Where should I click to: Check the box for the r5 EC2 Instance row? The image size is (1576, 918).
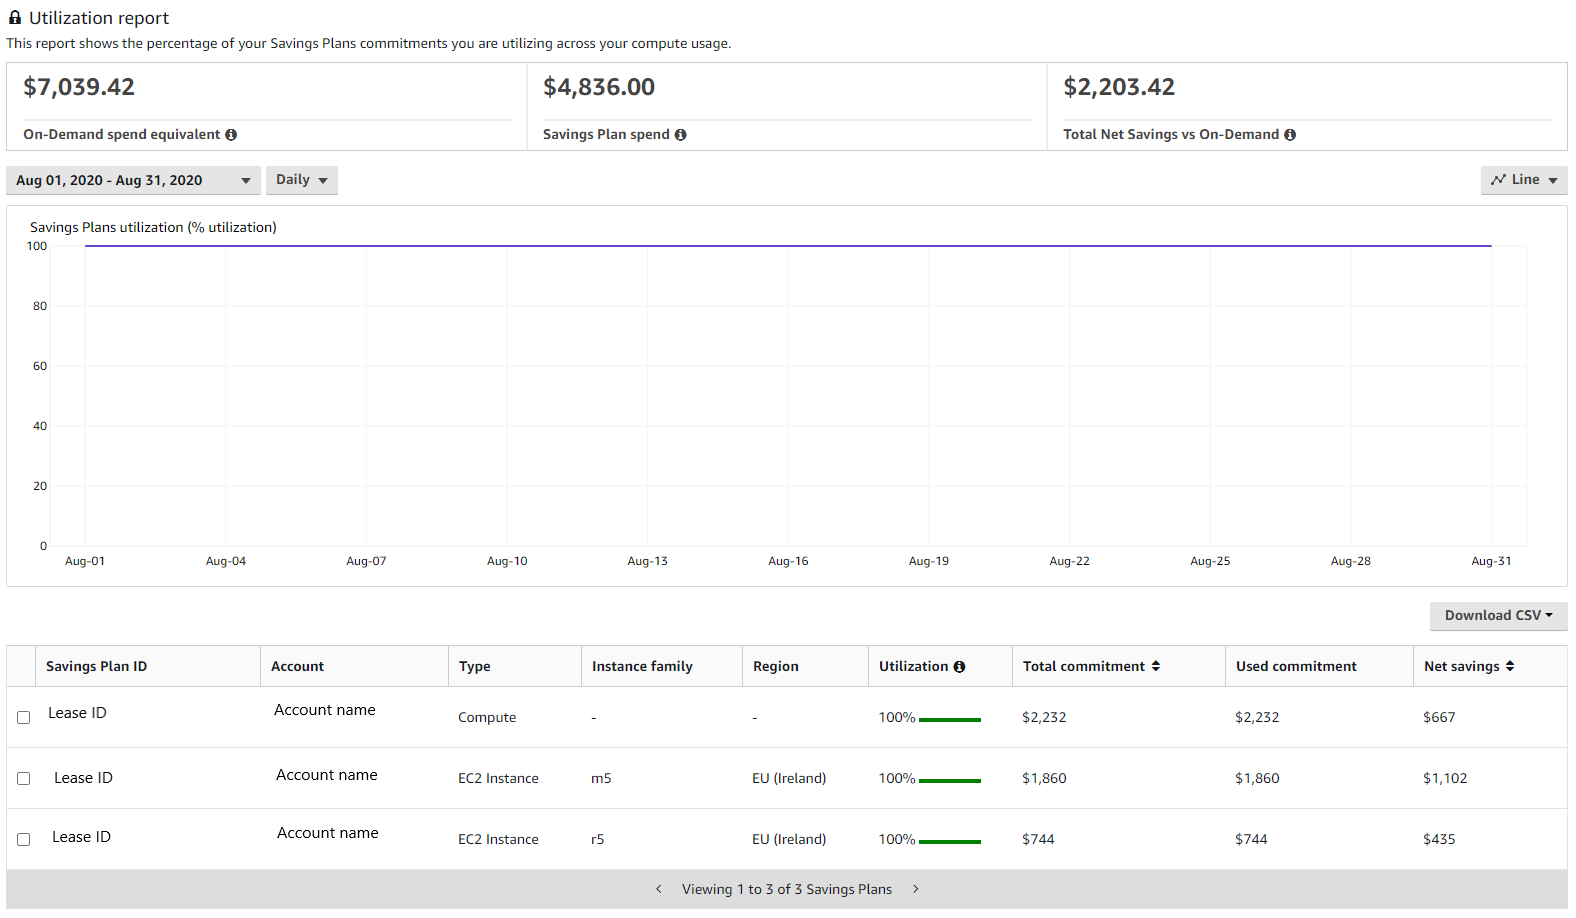click(24, 840)
